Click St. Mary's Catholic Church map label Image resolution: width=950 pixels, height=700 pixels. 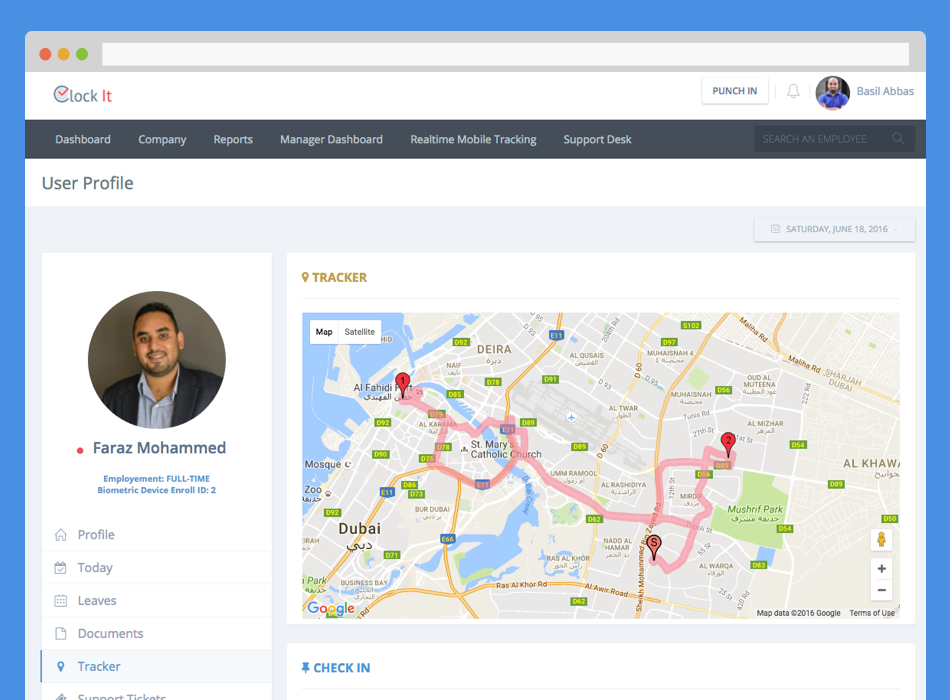505,449
